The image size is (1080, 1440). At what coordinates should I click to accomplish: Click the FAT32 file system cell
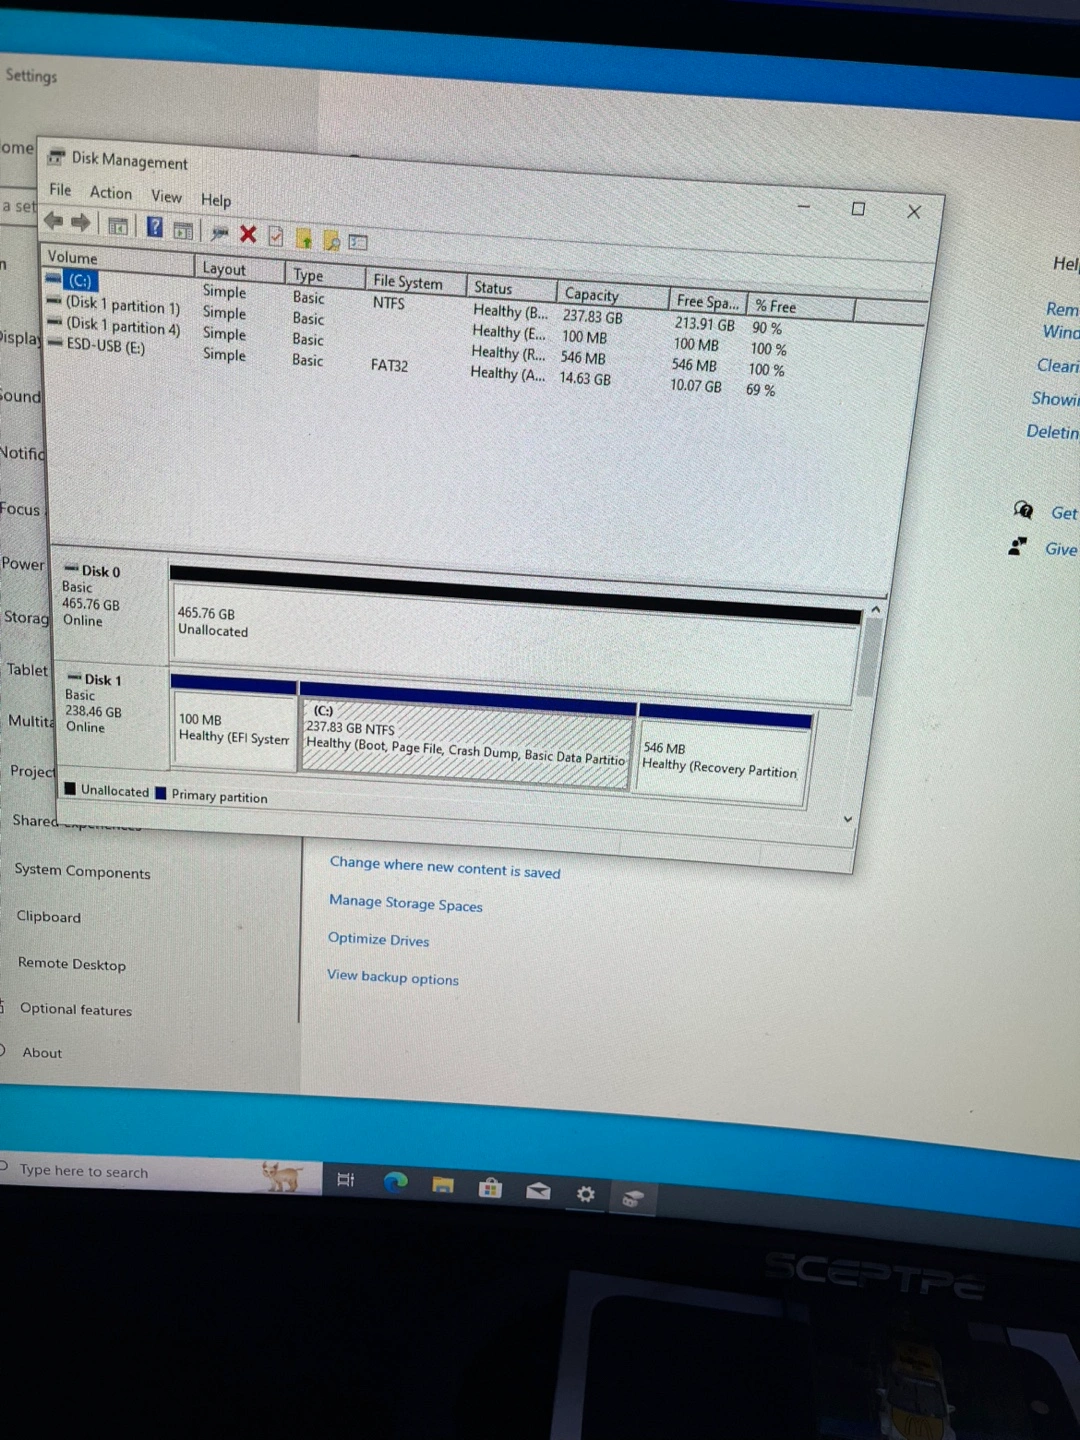point(389,365)
